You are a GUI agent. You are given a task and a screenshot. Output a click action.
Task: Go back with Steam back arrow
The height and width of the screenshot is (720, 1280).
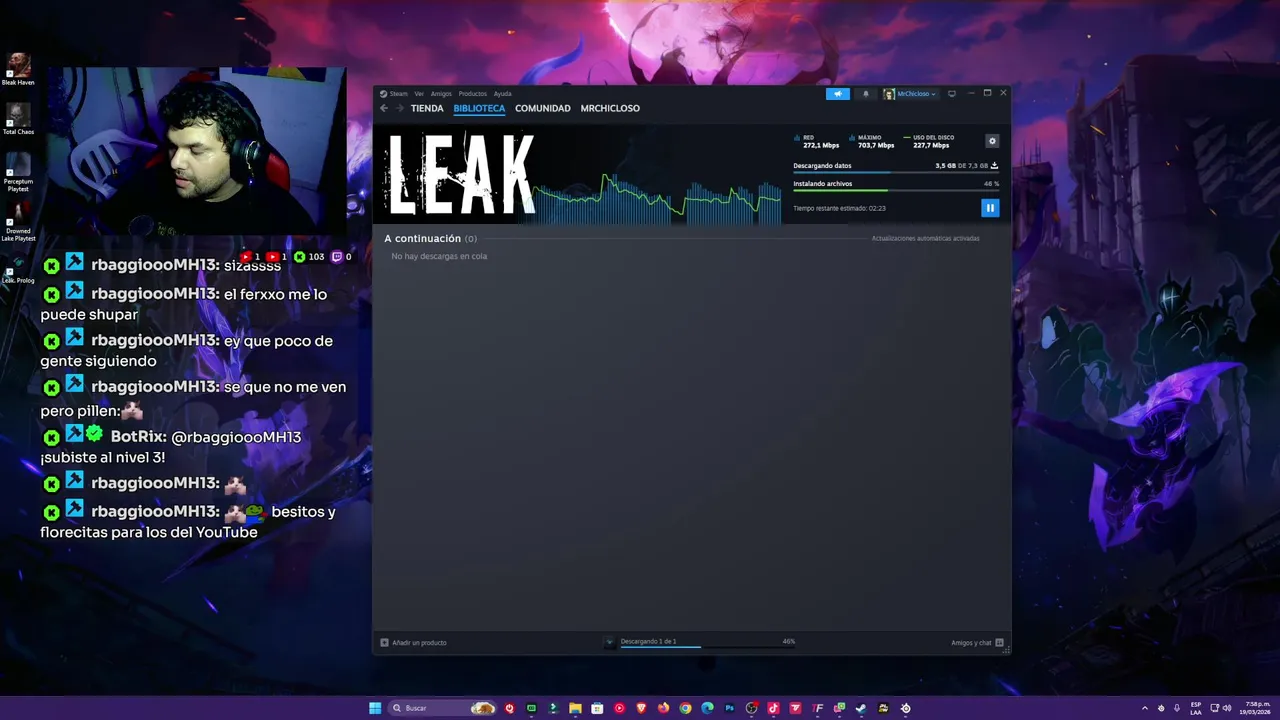[x=384, y=108]
